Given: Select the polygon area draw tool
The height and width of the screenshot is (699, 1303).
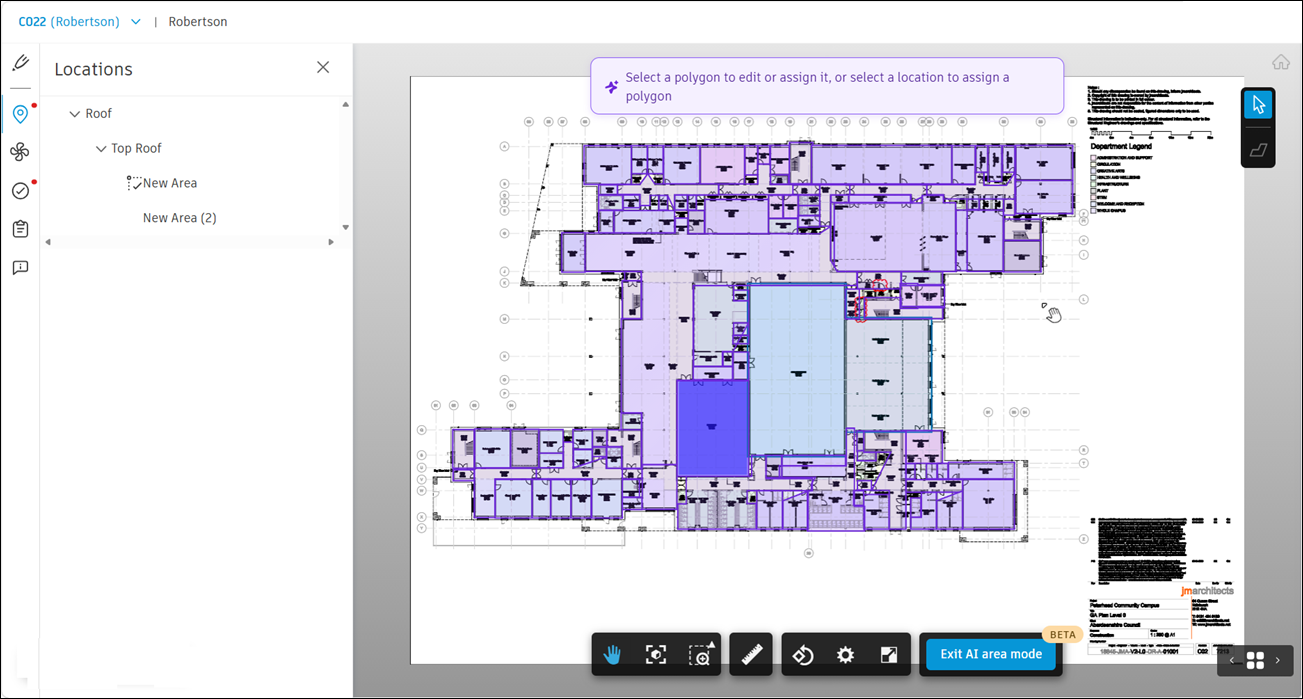Looking at the screenshot, I should coord(1258,150).
